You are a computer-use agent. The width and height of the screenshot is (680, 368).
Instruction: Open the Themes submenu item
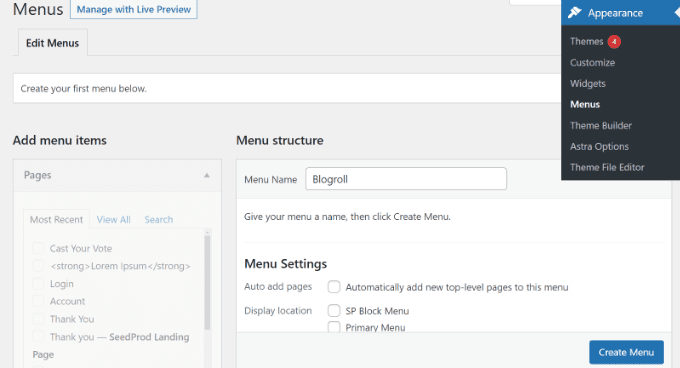coord(586,42)
